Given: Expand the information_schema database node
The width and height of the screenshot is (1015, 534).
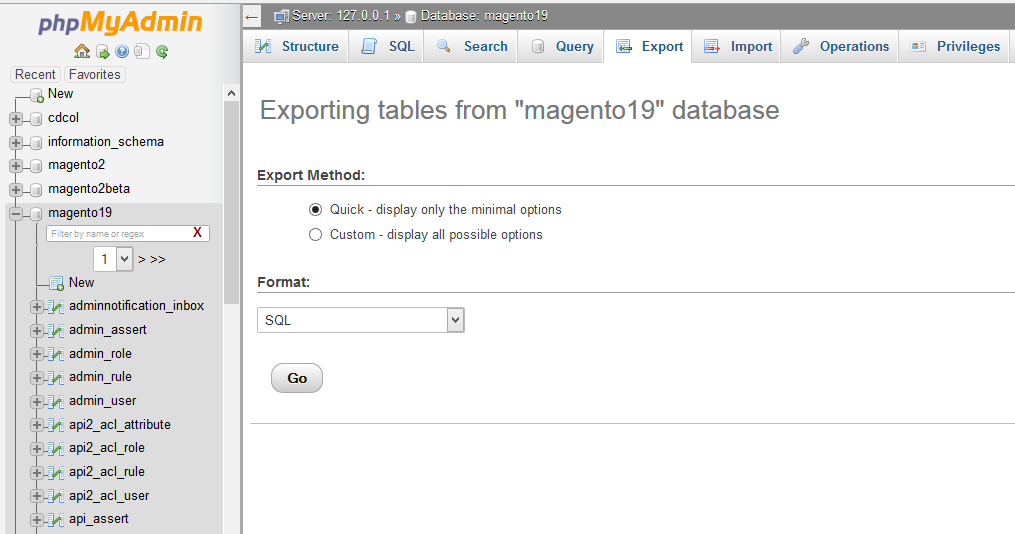Looking at the screenshot, I should pos(16,142).
